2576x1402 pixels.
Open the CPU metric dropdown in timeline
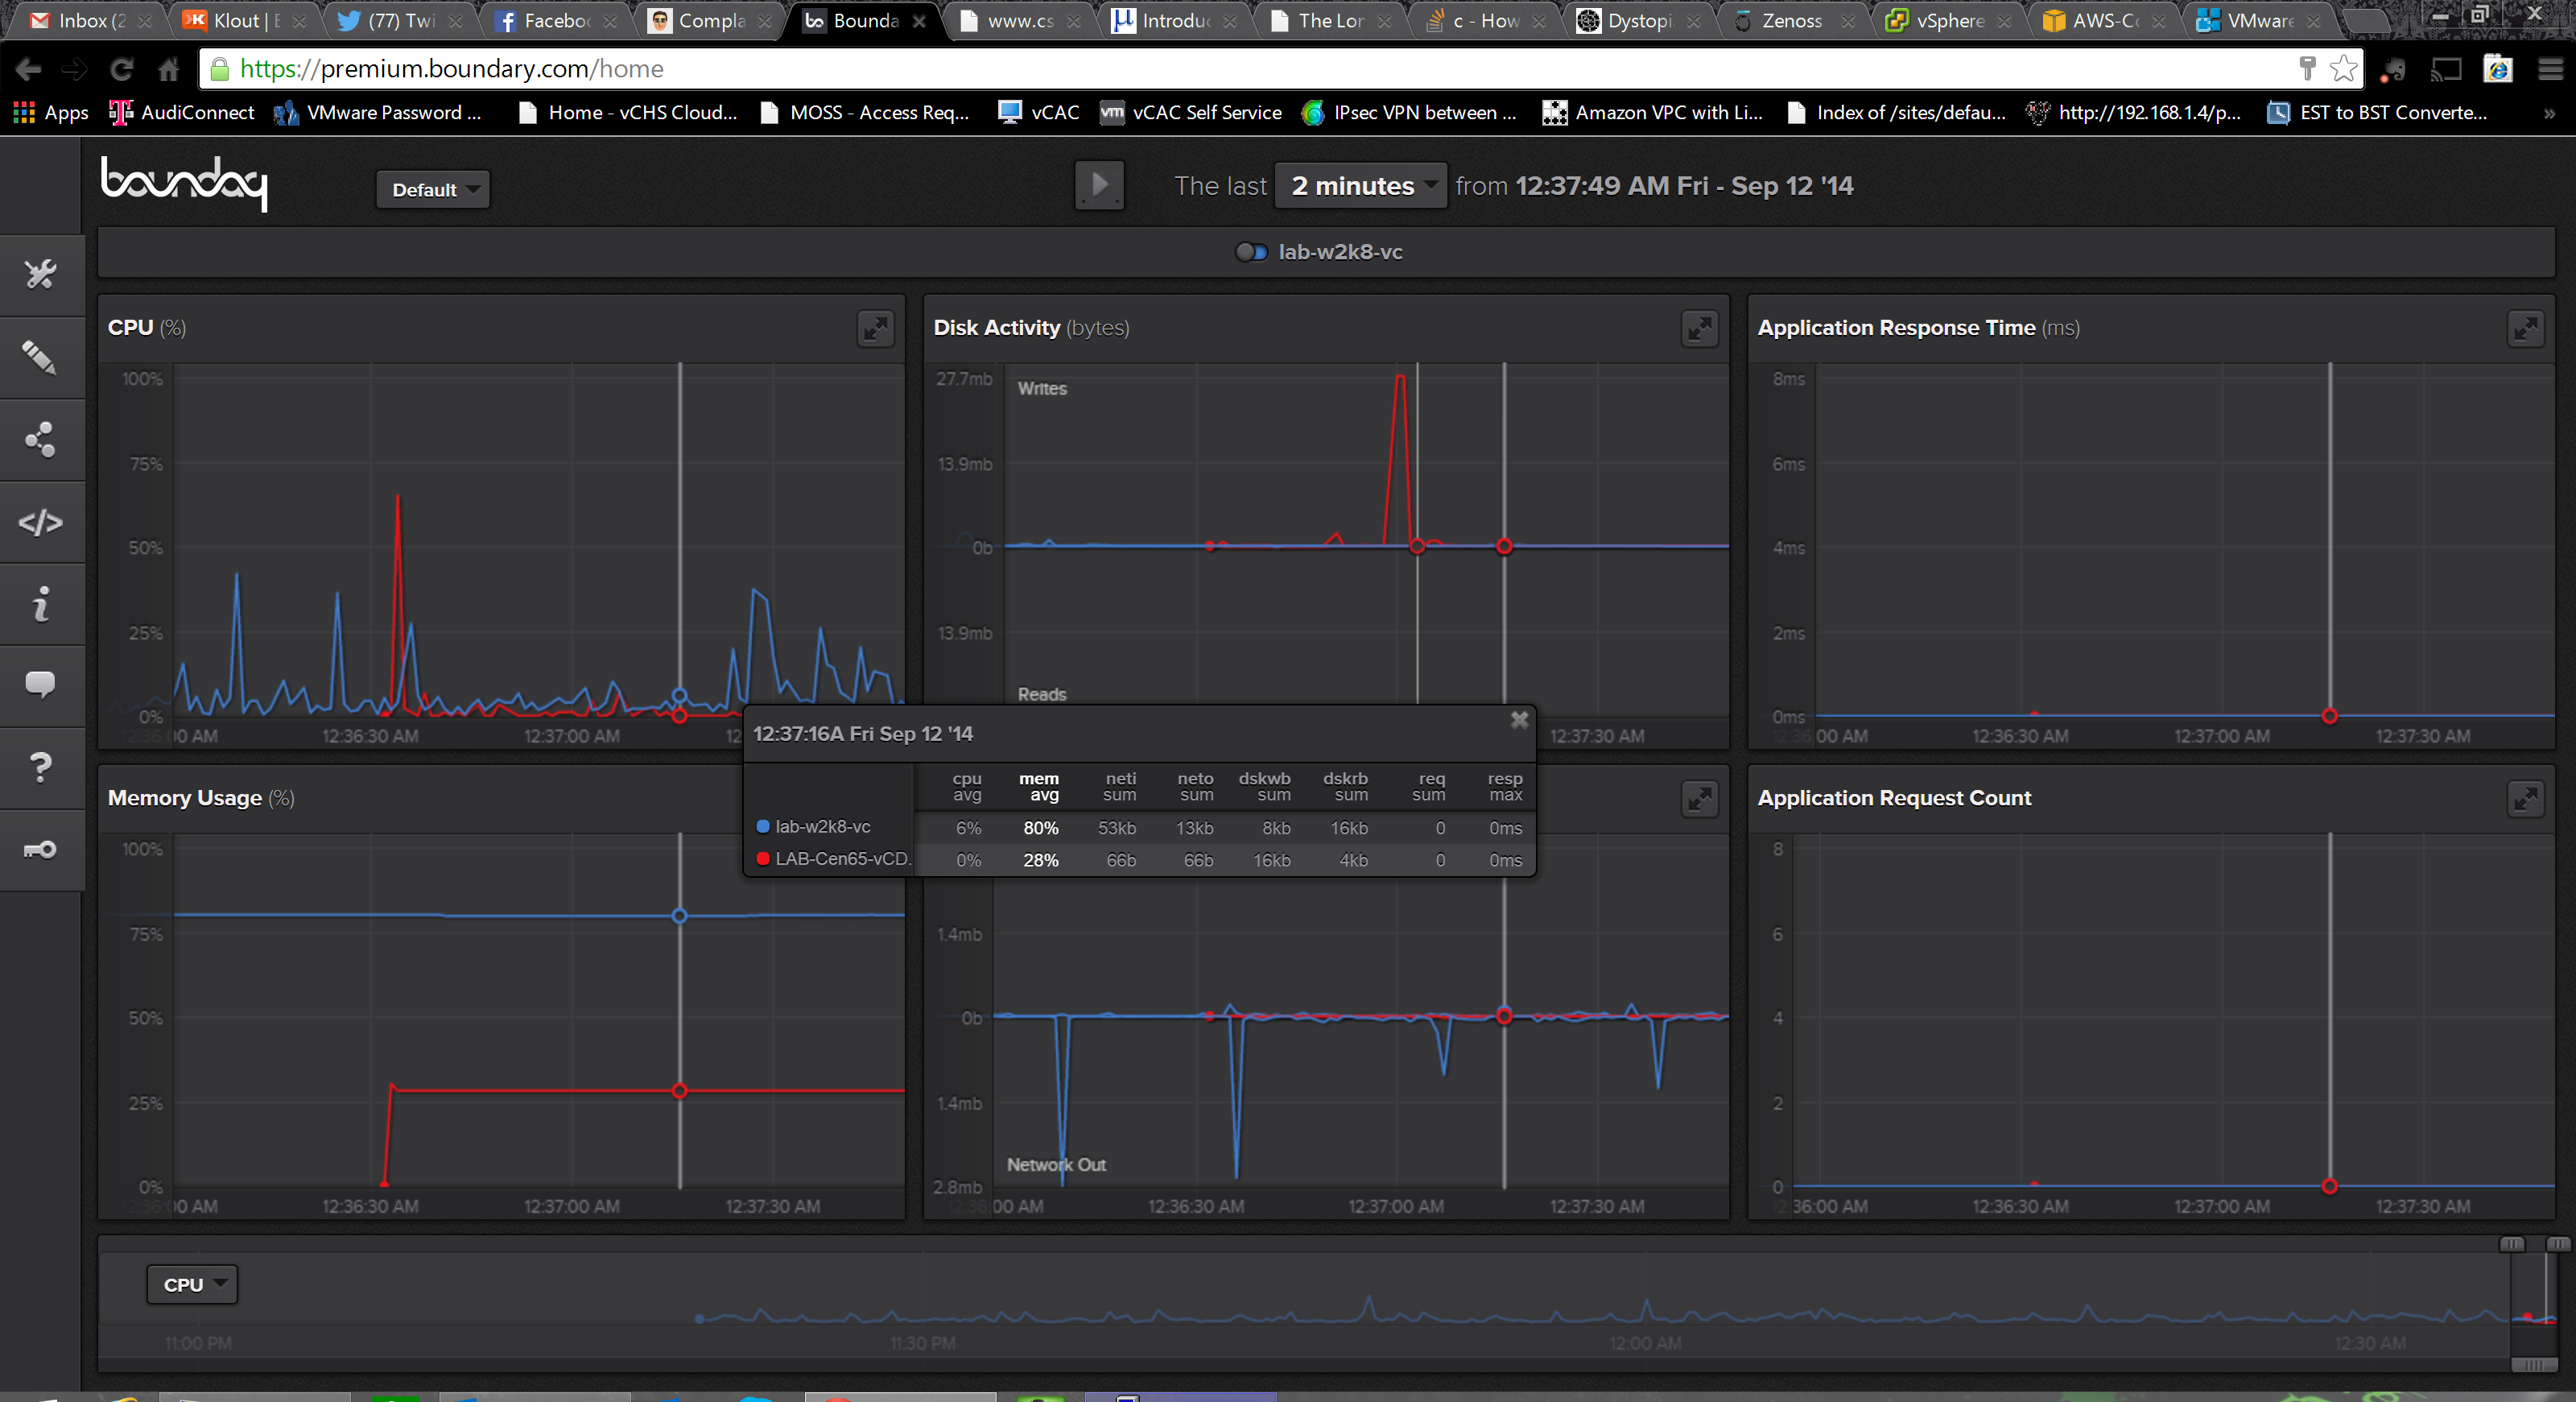(x=192, y=1285)
